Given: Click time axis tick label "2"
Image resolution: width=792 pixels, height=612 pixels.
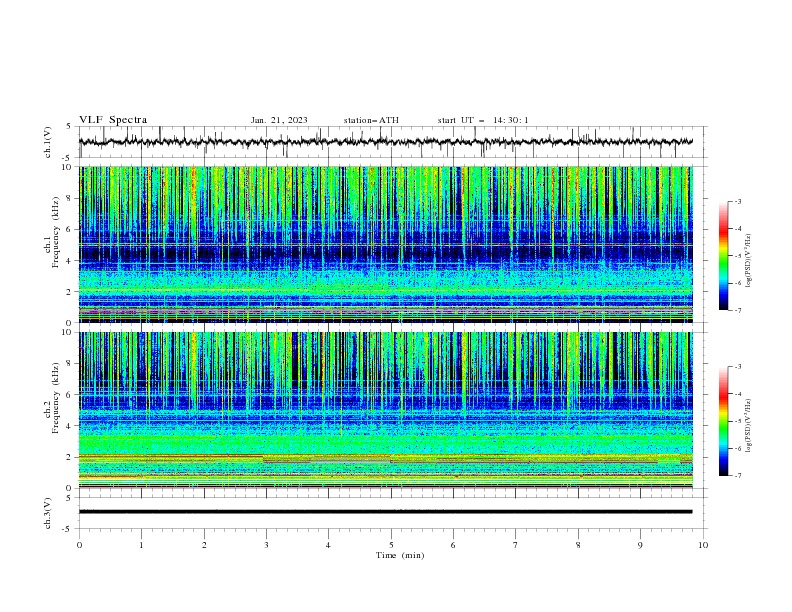Looking at the screenshot, I should (x=204, y=545).
